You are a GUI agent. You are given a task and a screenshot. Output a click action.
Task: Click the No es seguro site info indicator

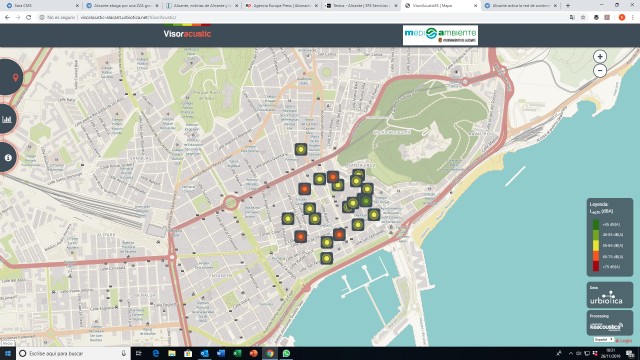(x=57, y=18)
